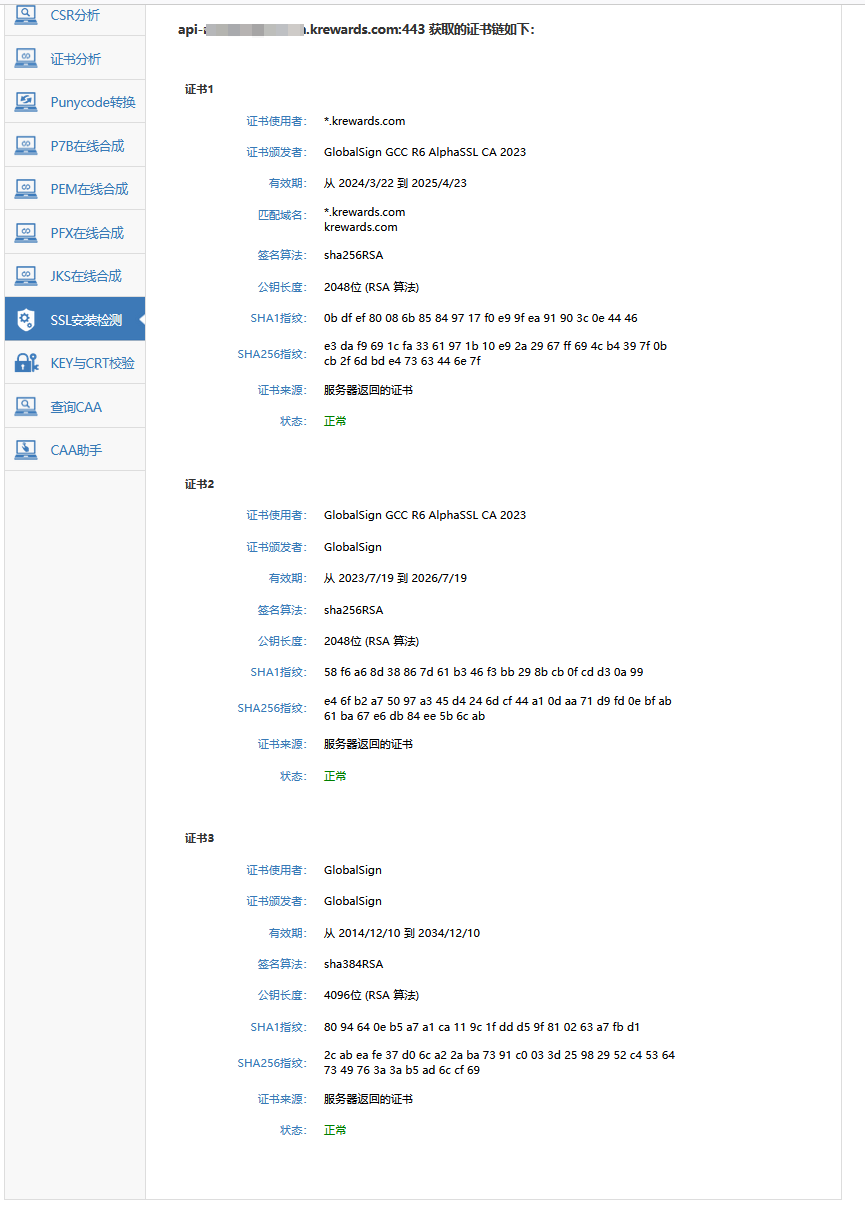Click the 证书3 section heading
The width and height of the screenshot is (865, 1214).
[199, 838]
